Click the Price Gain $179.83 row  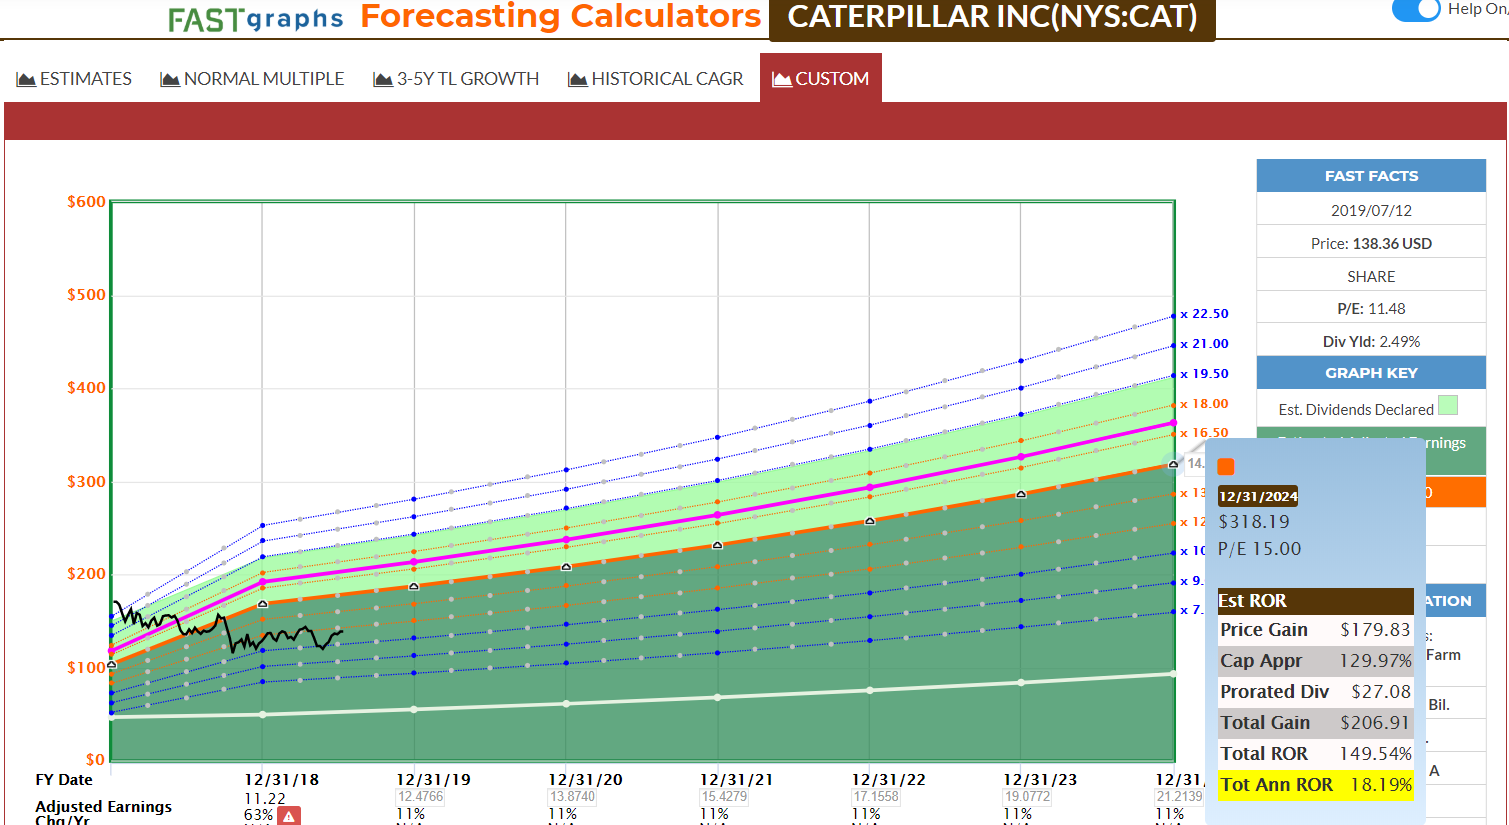coord(1316,630)
